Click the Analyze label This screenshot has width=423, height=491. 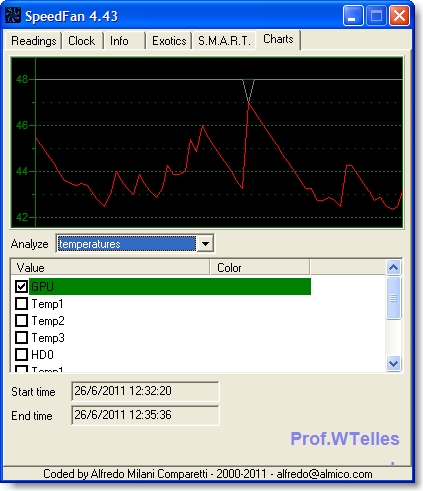click(30, 244)
